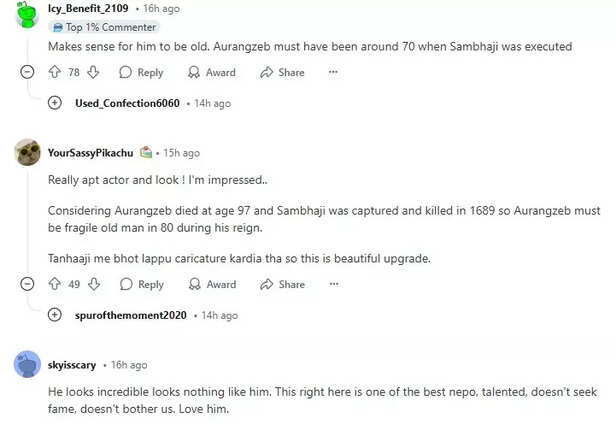The width and height of the screenshot is (616, 424).
Task: Expand spurofthemoment2020's collapsed reply
Action: click(x=55, y=315)
